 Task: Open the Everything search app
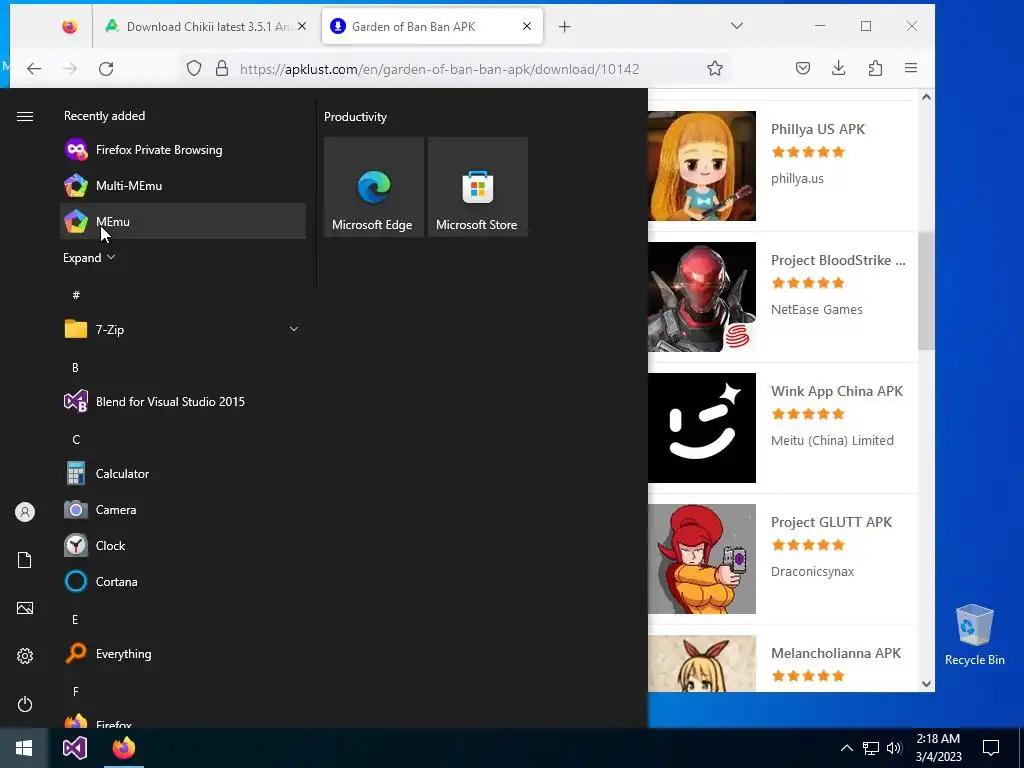(x=183, y=653)
